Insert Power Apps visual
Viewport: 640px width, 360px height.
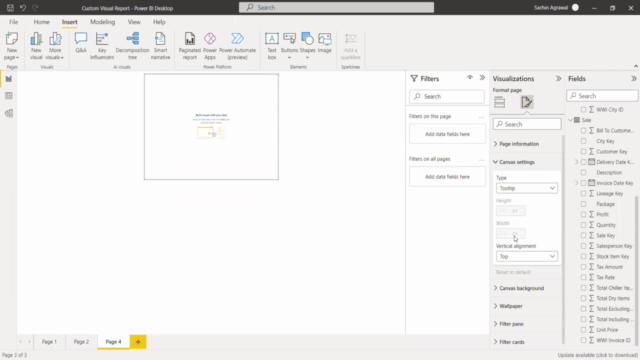coord(210,46)
